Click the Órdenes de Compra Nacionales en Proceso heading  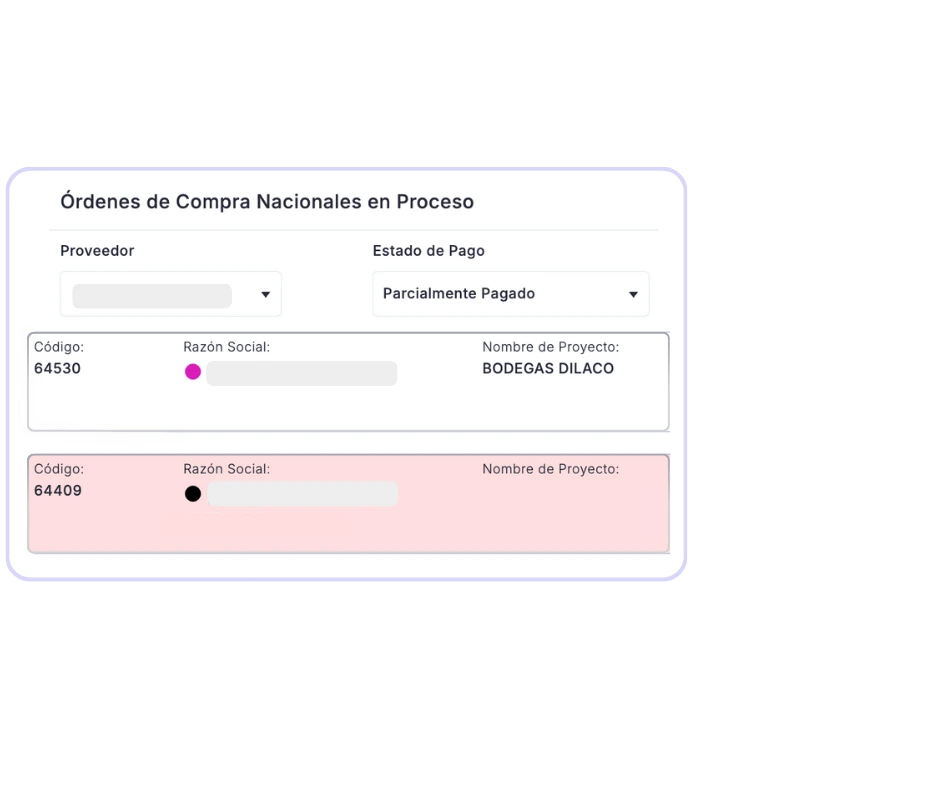(267, 201)
